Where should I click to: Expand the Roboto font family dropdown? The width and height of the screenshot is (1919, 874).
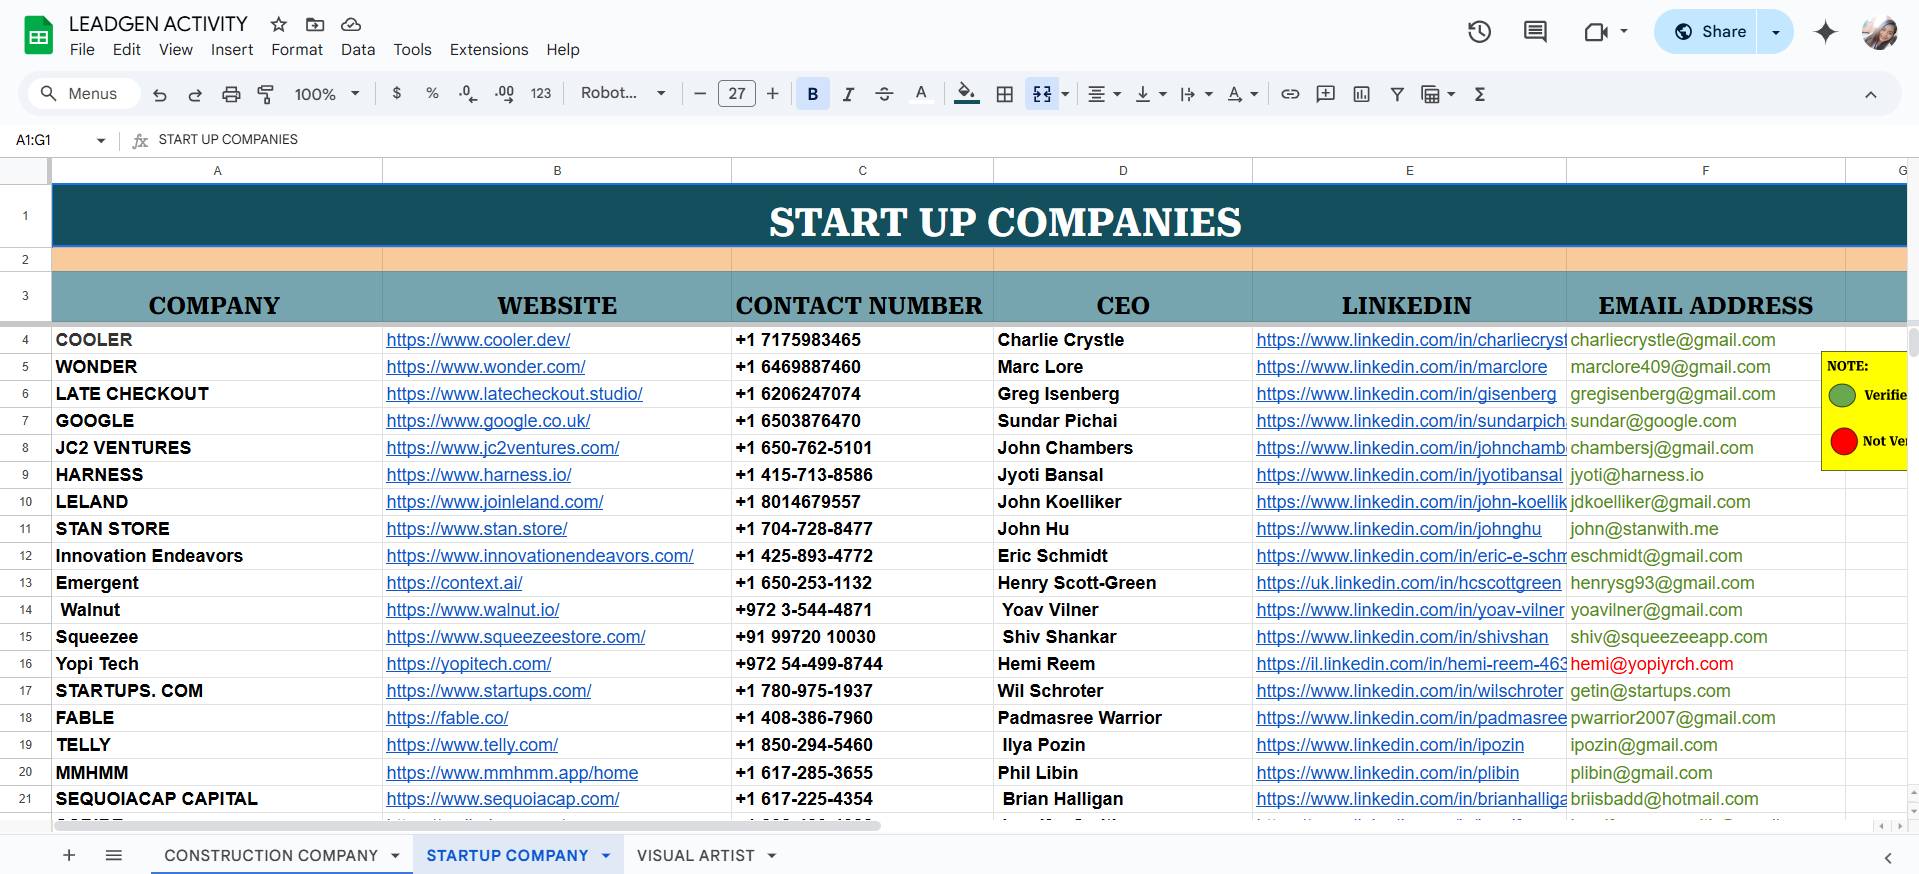coord(623,93)
